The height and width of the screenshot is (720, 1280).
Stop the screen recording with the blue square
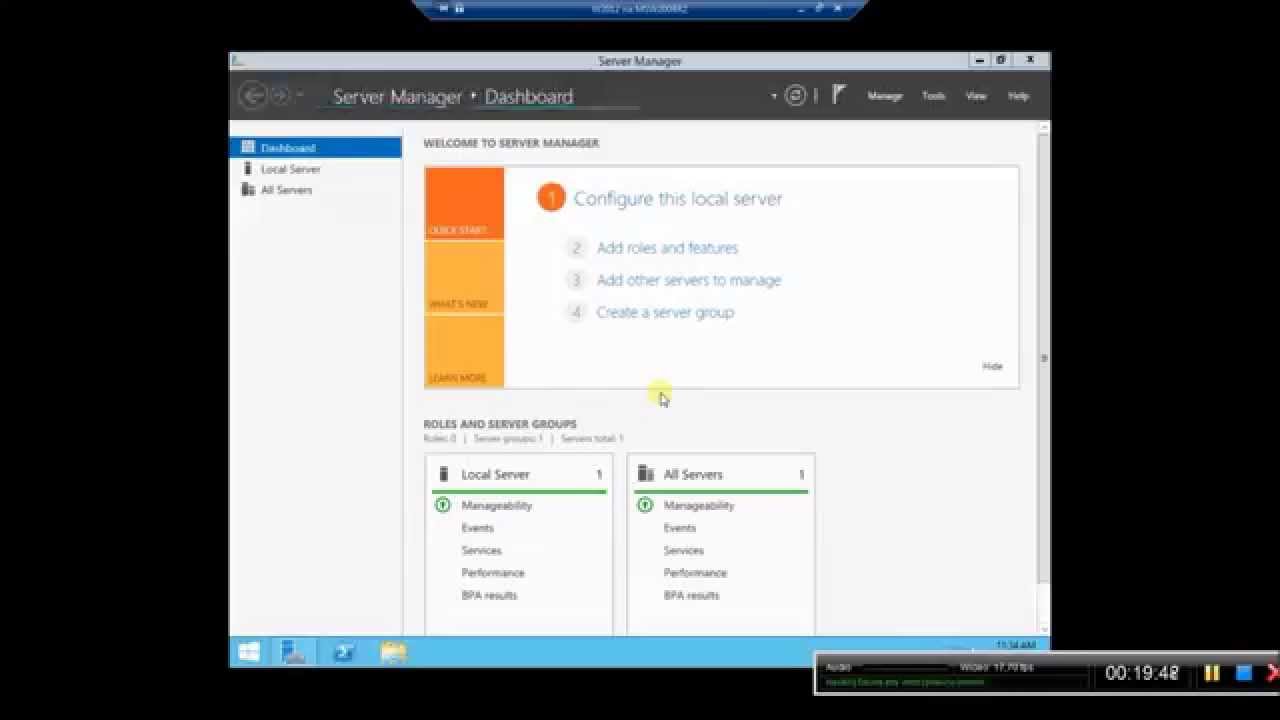[1244, 673]
